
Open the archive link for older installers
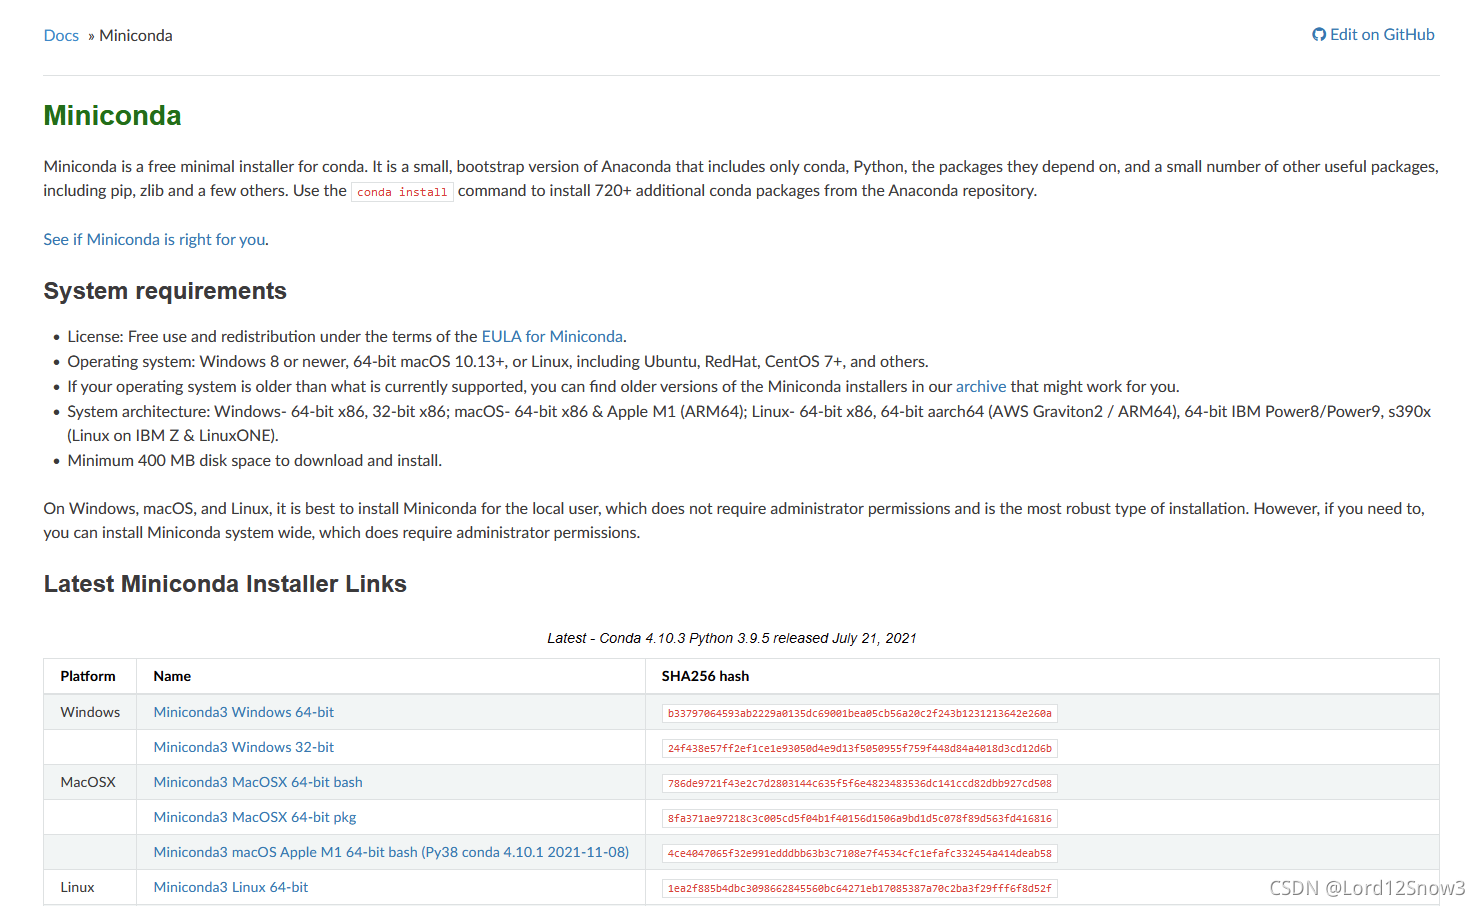[x=981, y=387]
